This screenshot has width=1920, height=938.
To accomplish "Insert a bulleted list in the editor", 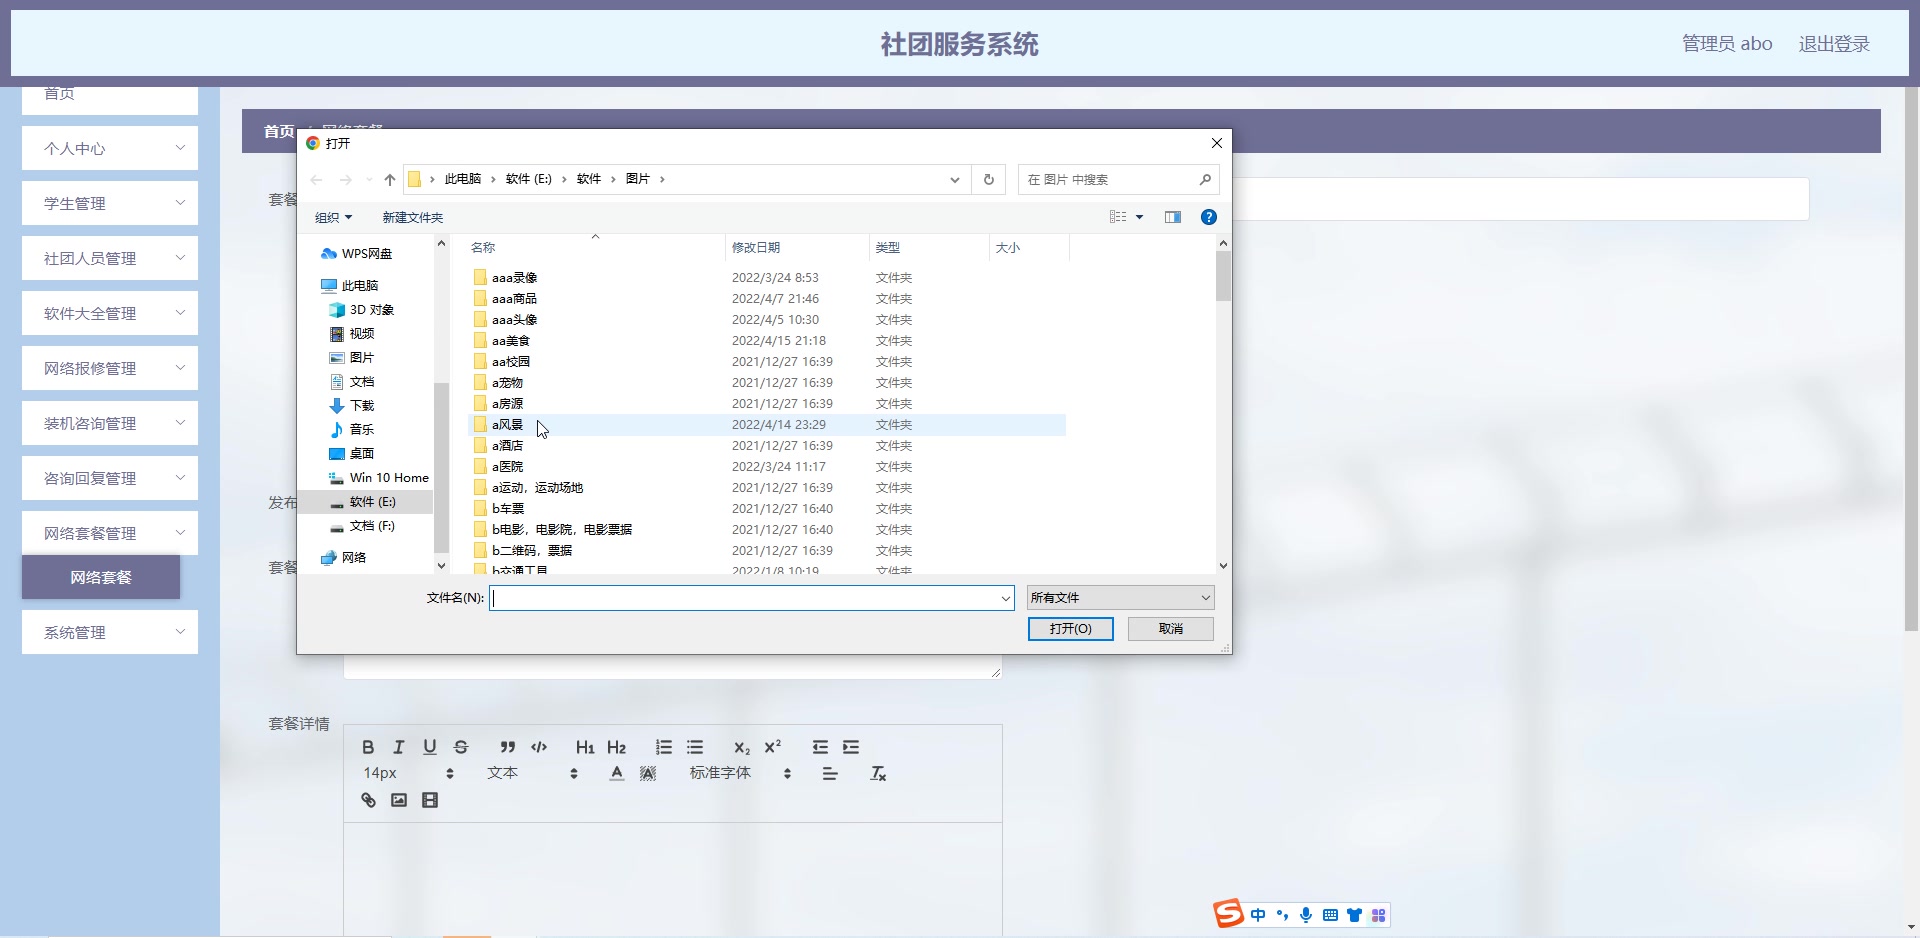I will click(695, 747).
